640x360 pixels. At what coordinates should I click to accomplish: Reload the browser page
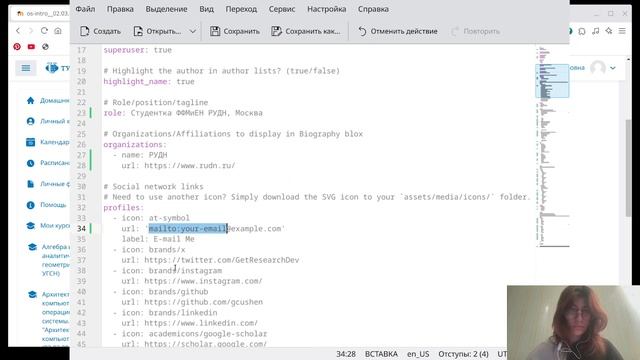44,31
